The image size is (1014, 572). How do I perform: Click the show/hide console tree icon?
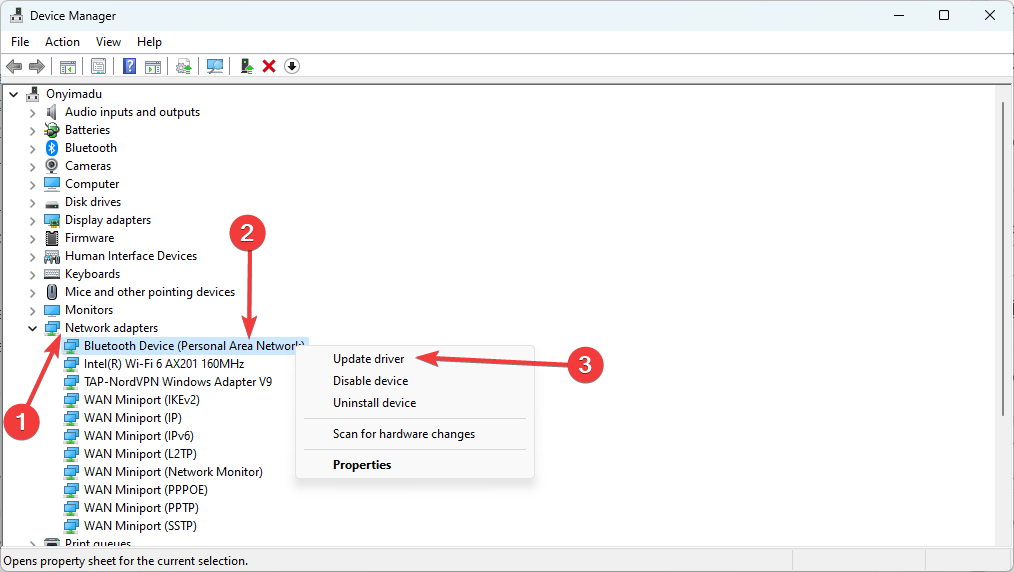click(x=68, y=66)
